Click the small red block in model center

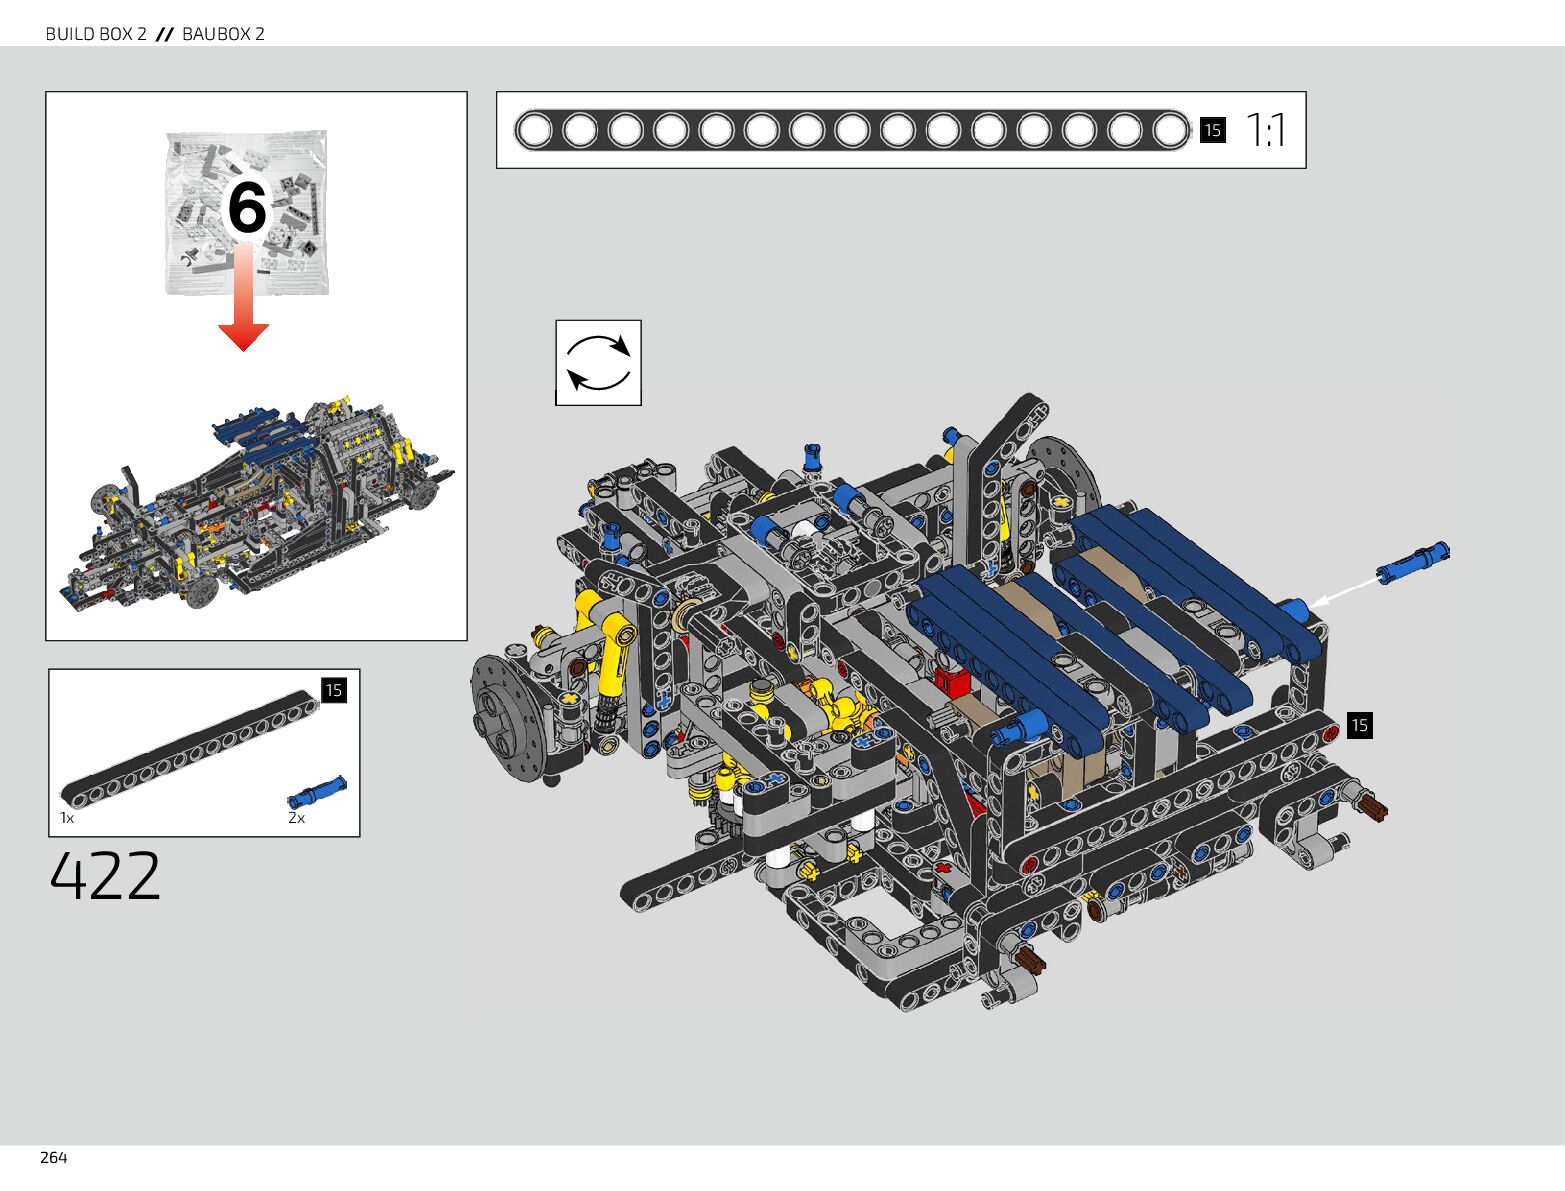pos(951,682)
